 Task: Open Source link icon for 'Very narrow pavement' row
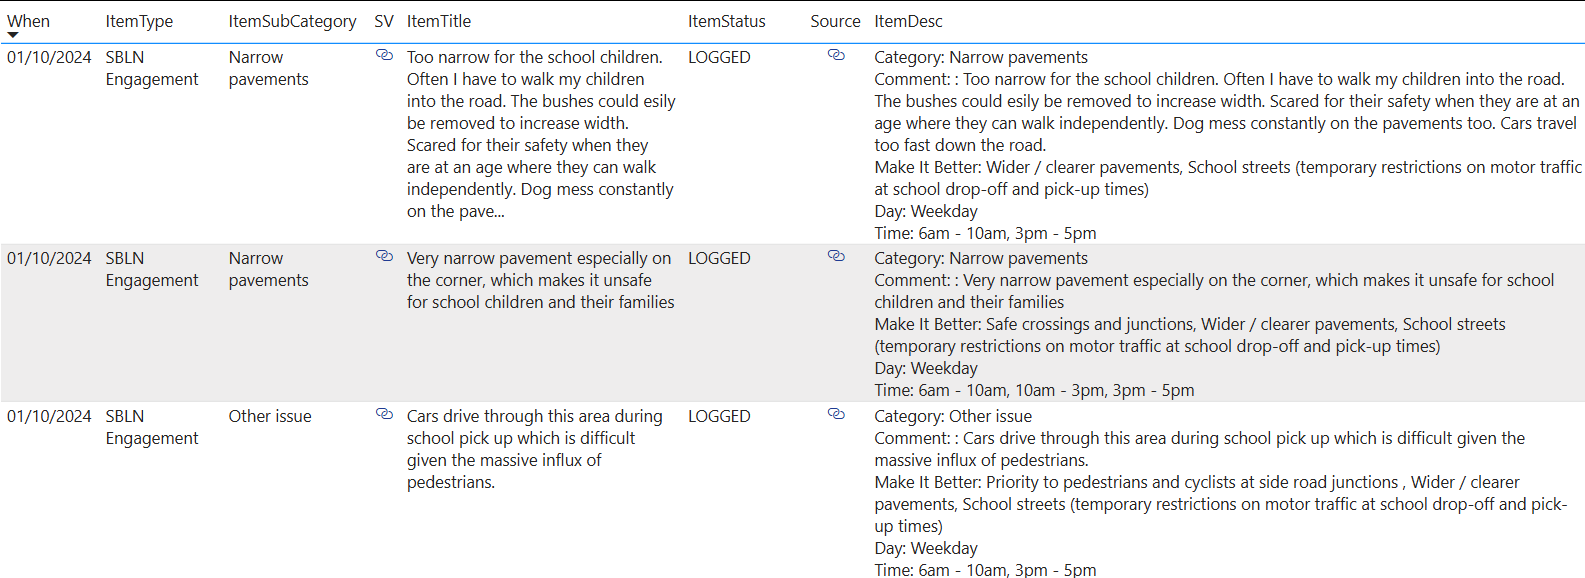coord(836,257)
